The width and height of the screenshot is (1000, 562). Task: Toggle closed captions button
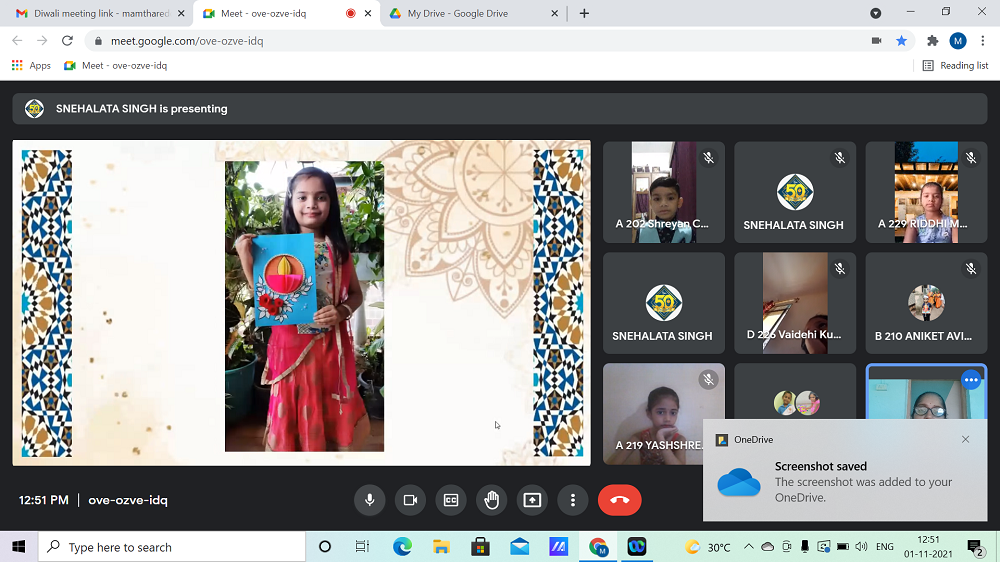(451, 500)
